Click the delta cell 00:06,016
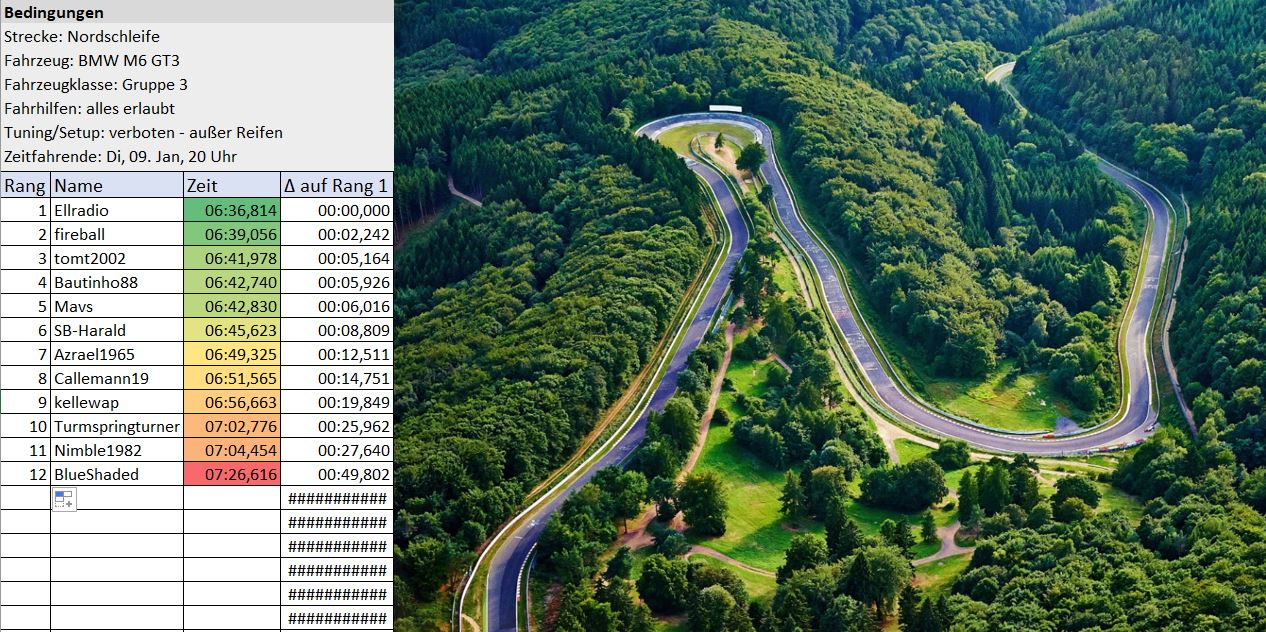 pyautogui.click(x=337, y=306)
